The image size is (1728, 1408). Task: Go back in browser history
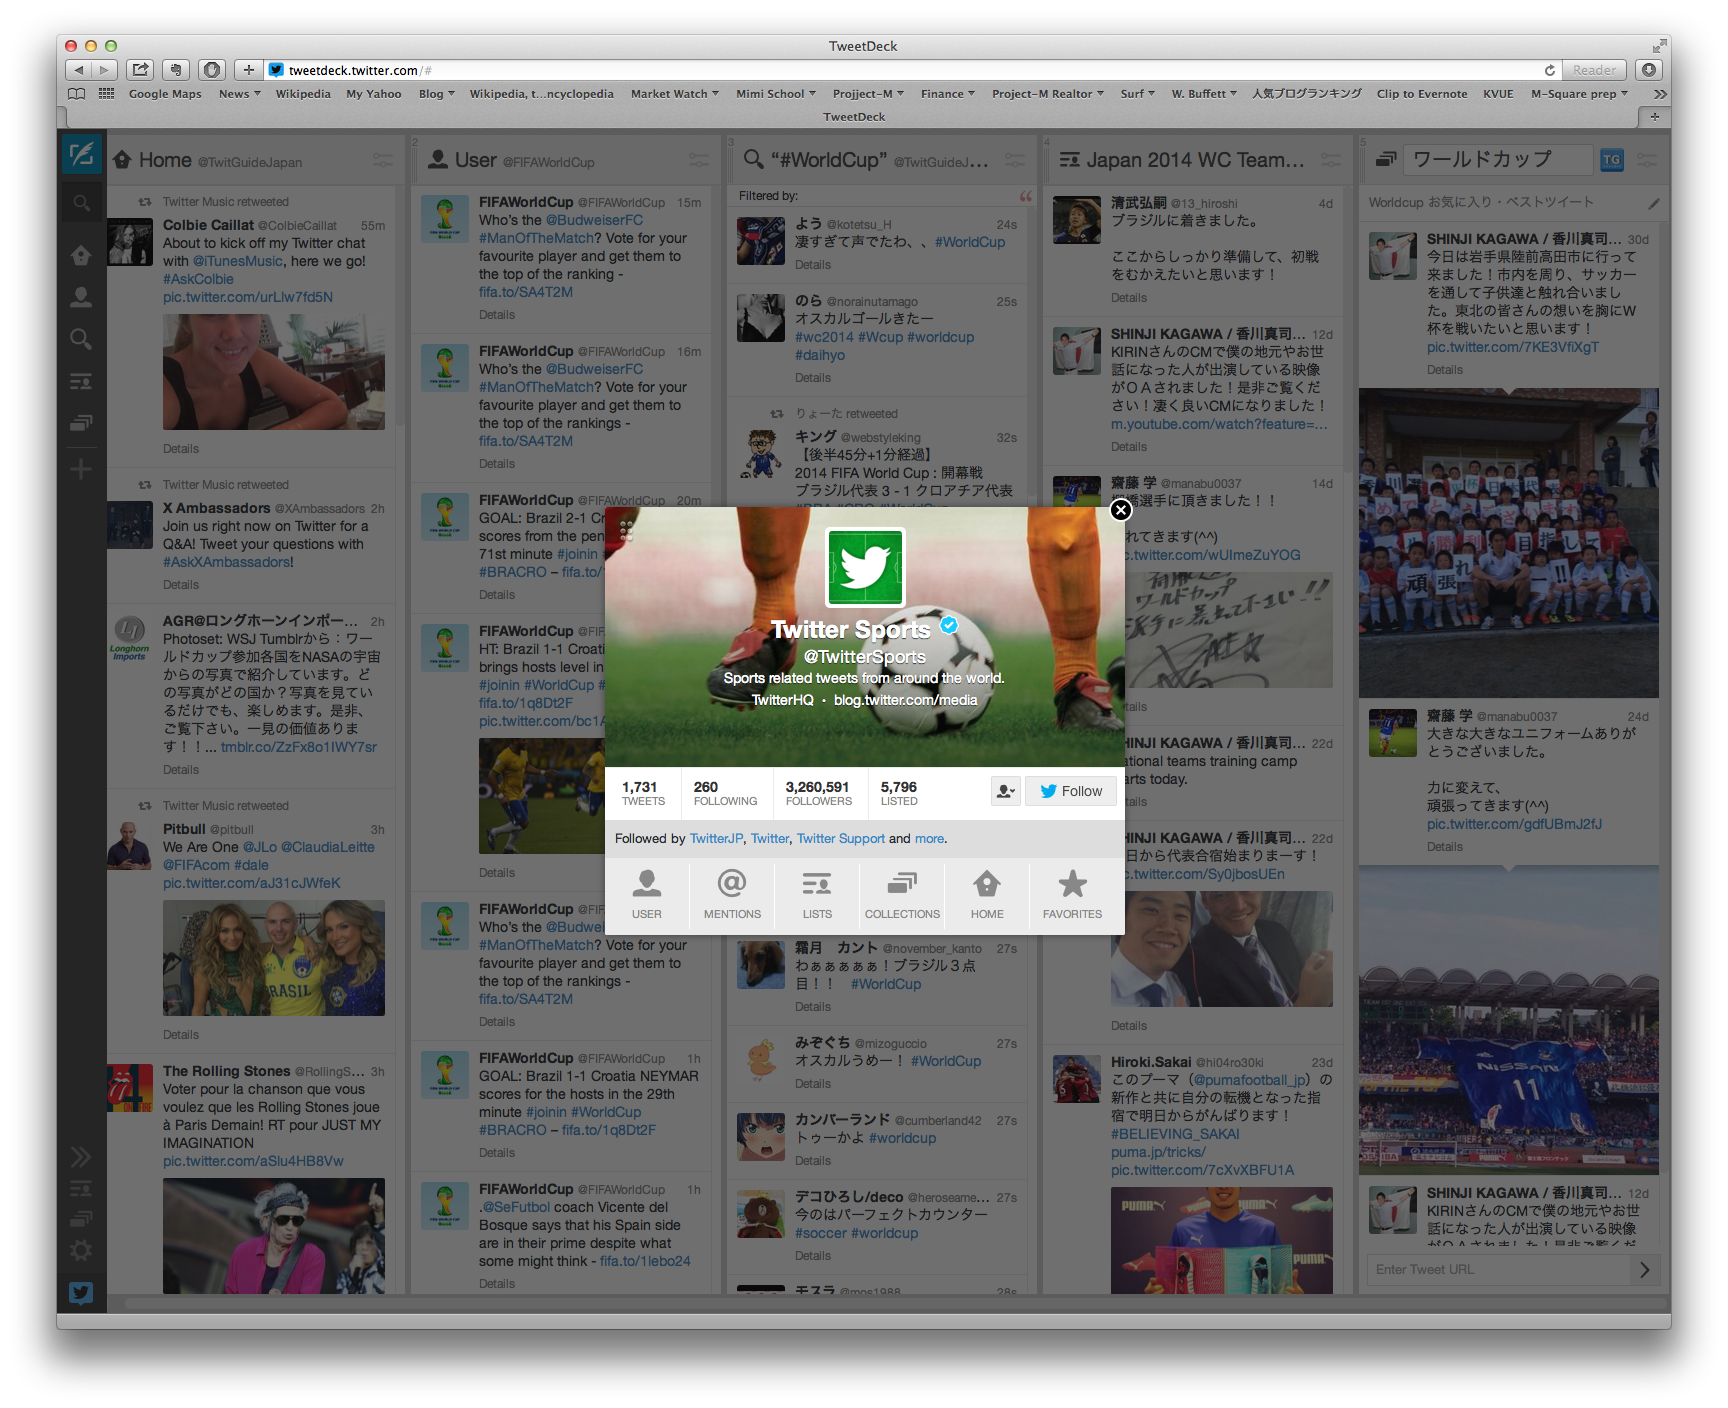point(79,70)
